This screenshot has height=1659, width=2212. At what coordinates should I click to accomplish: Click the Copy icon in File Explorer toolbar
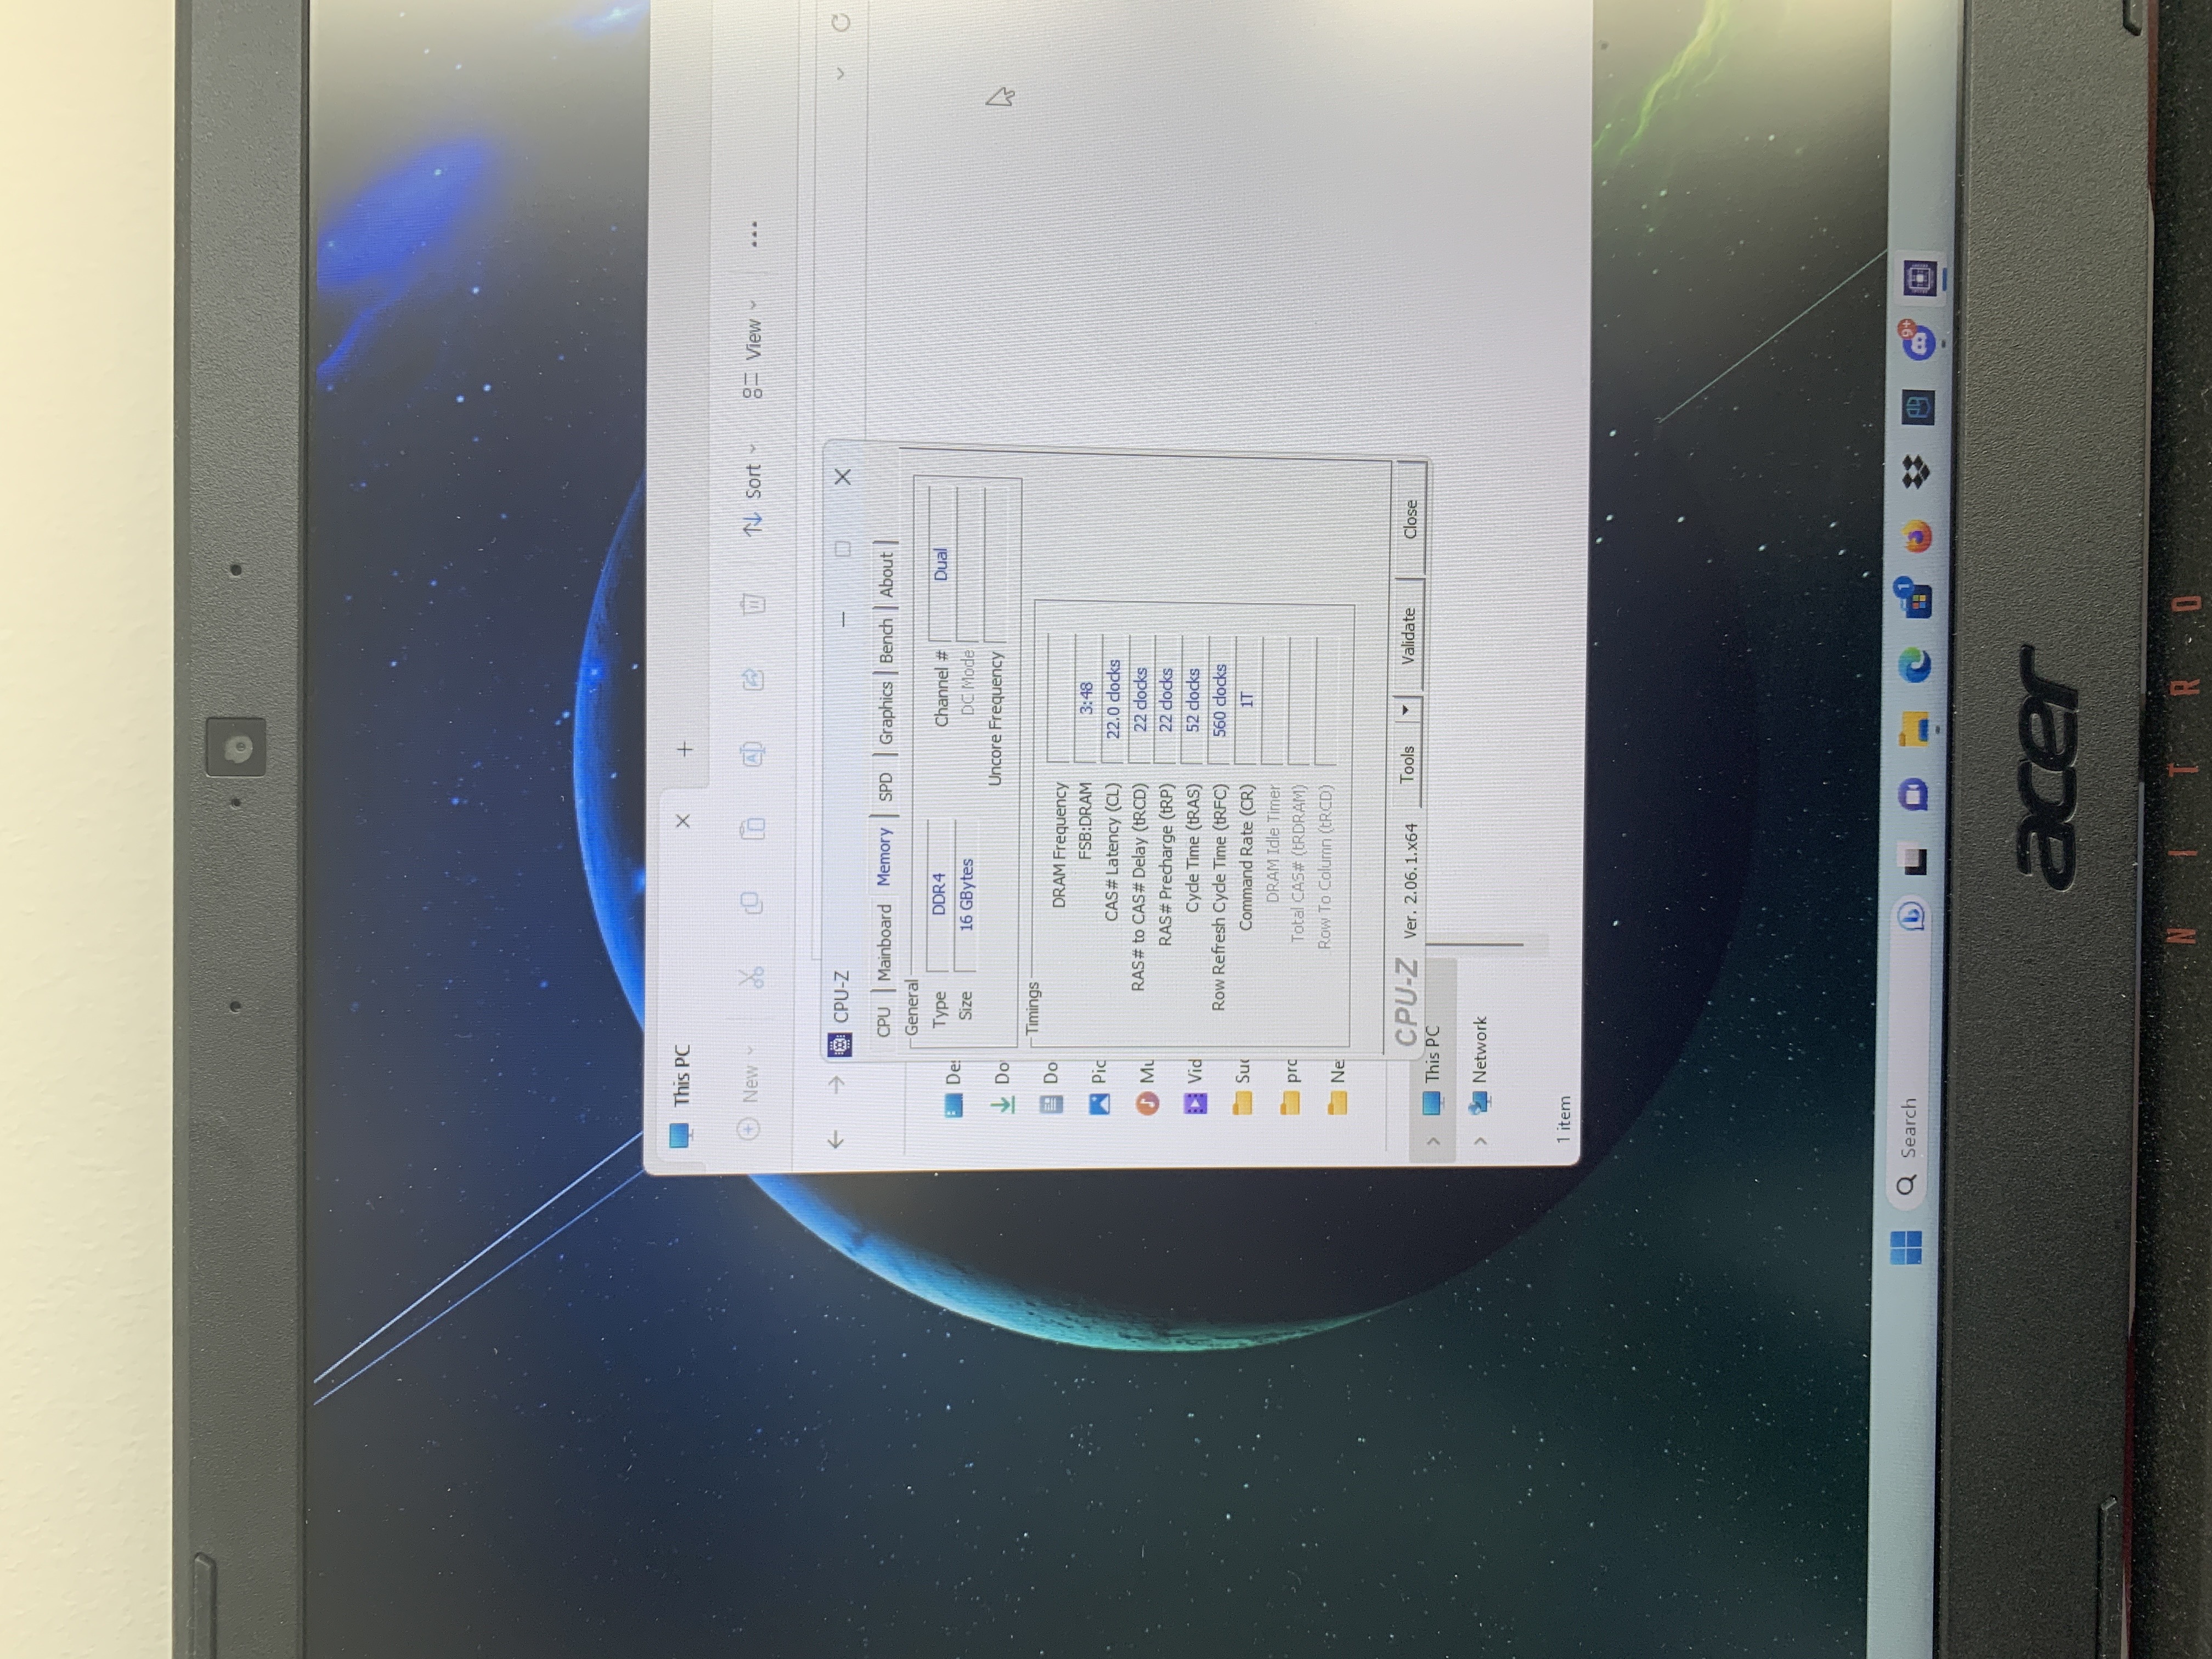752,903
